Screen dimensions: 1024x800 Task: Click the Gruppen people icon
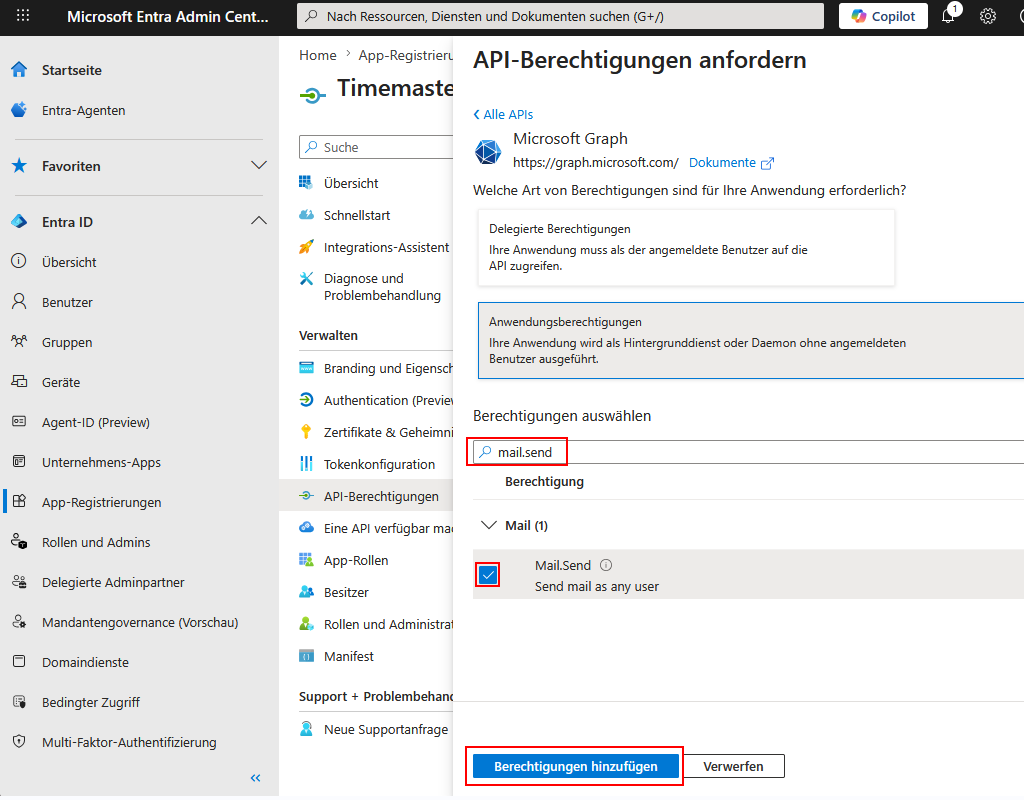coord(19,342)
